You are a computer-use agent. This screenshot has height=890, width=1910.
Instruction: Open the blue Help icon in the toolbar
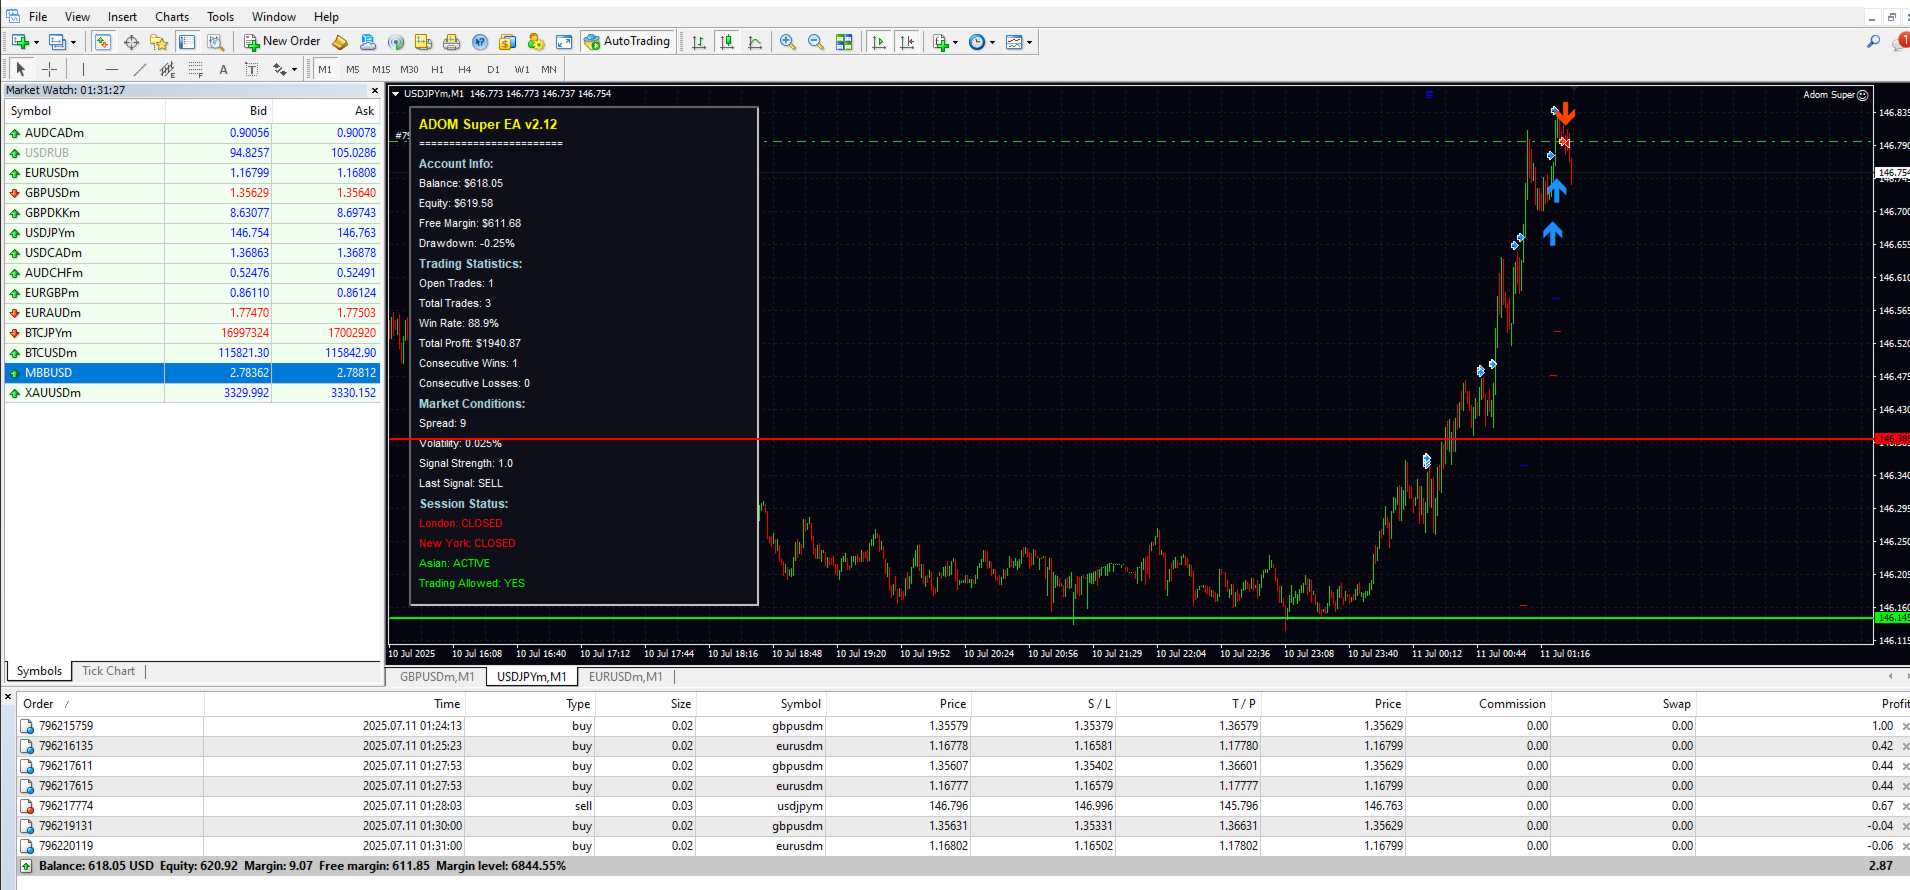(480, 42)
